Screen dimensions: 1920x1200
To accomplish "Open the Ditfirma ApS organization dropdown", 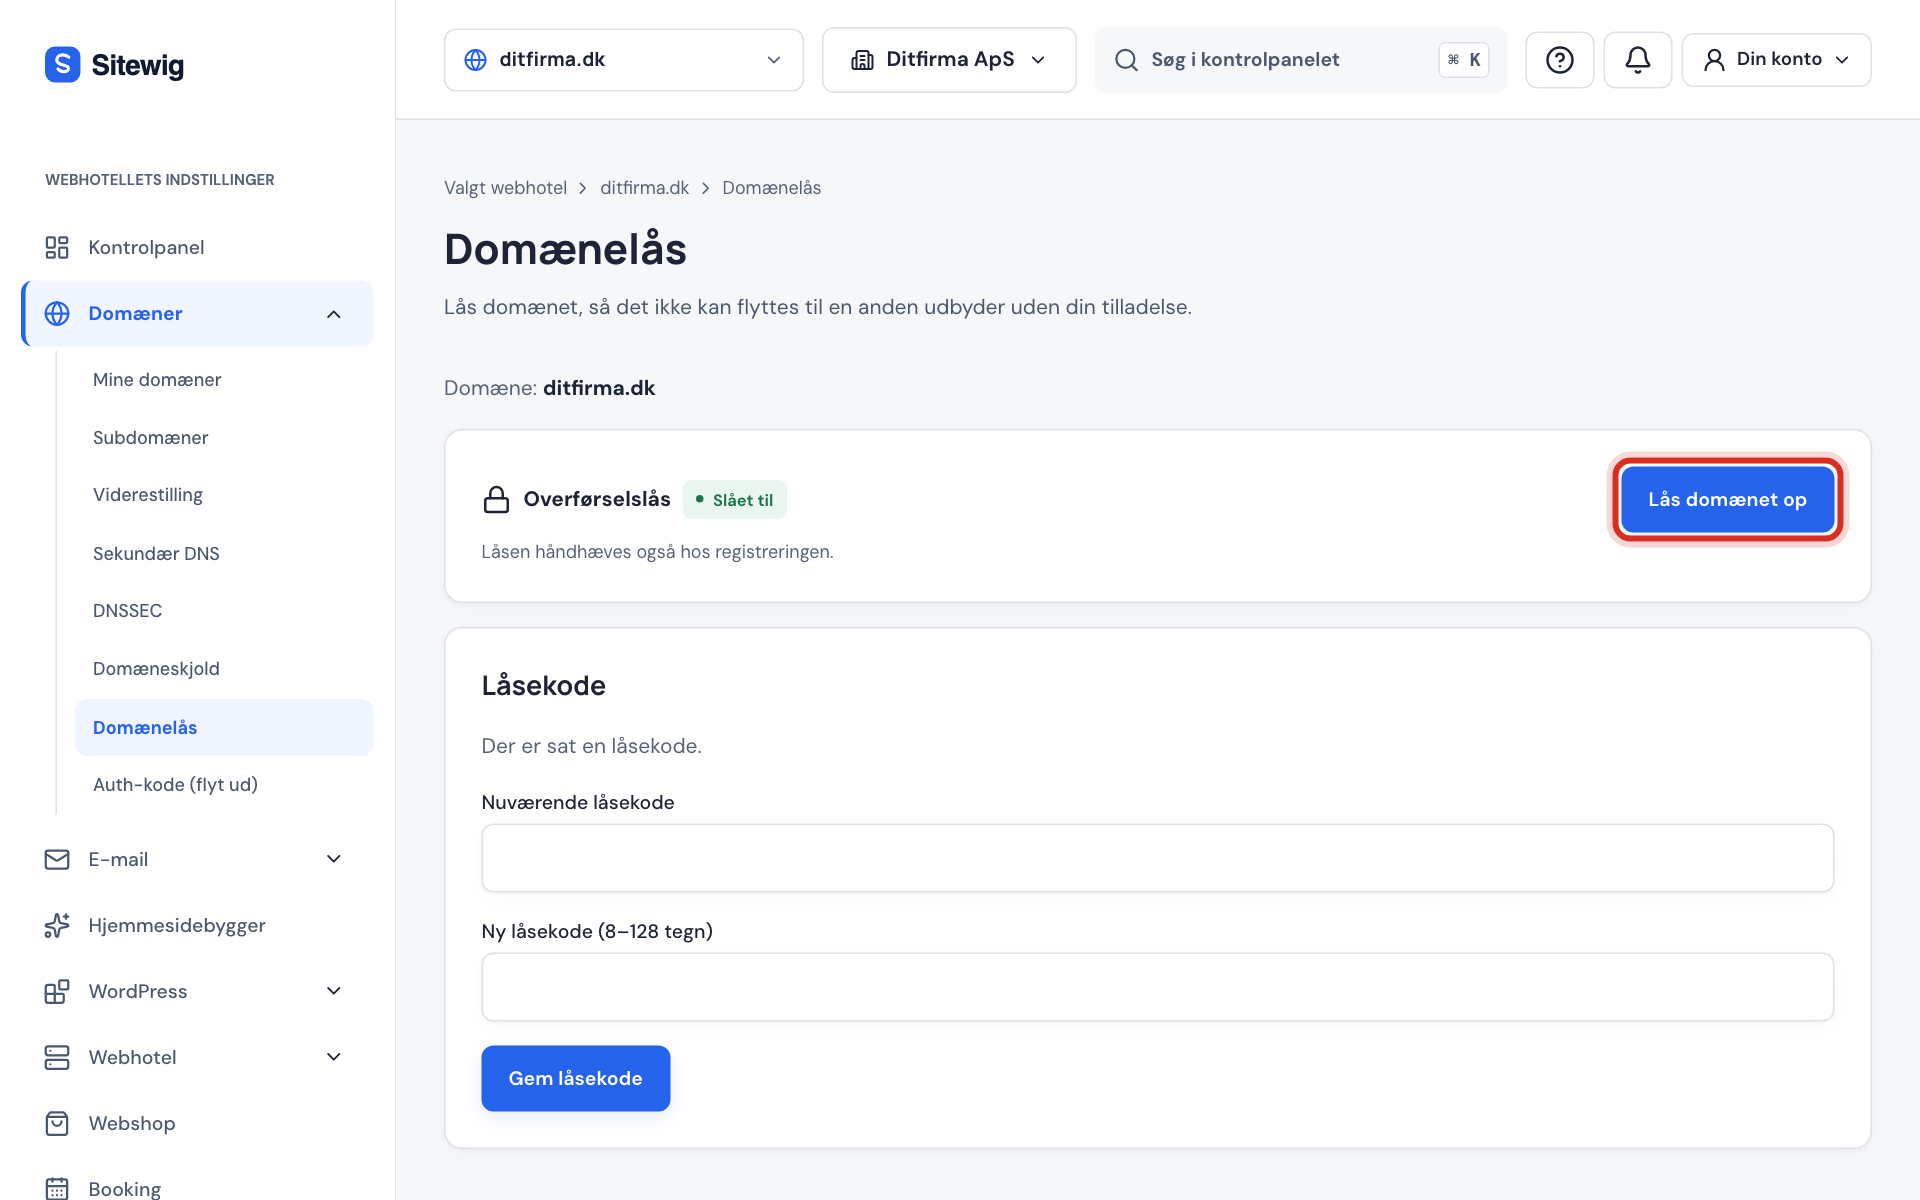I will click(x=948, y=60).
